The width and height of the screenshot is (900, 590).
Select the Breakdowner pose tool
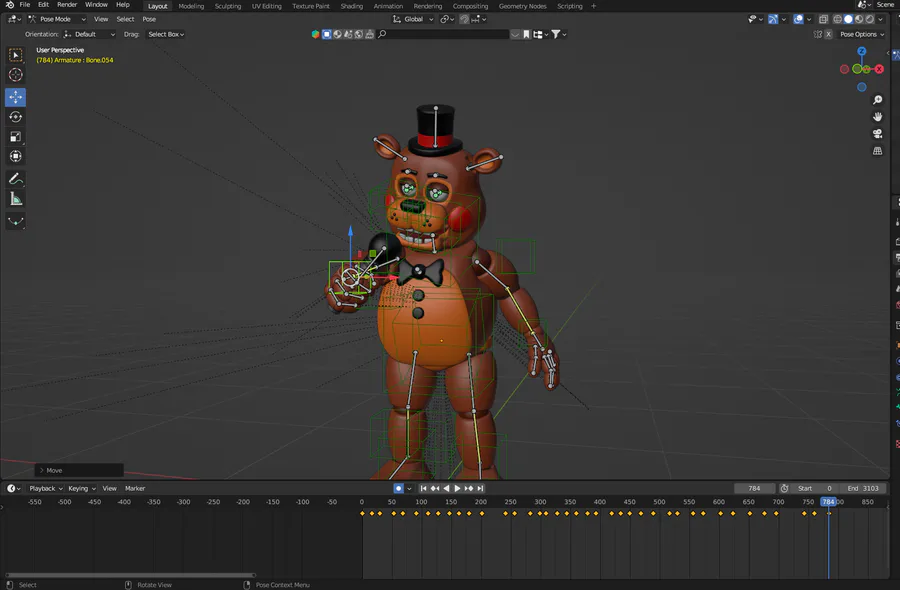15,222
